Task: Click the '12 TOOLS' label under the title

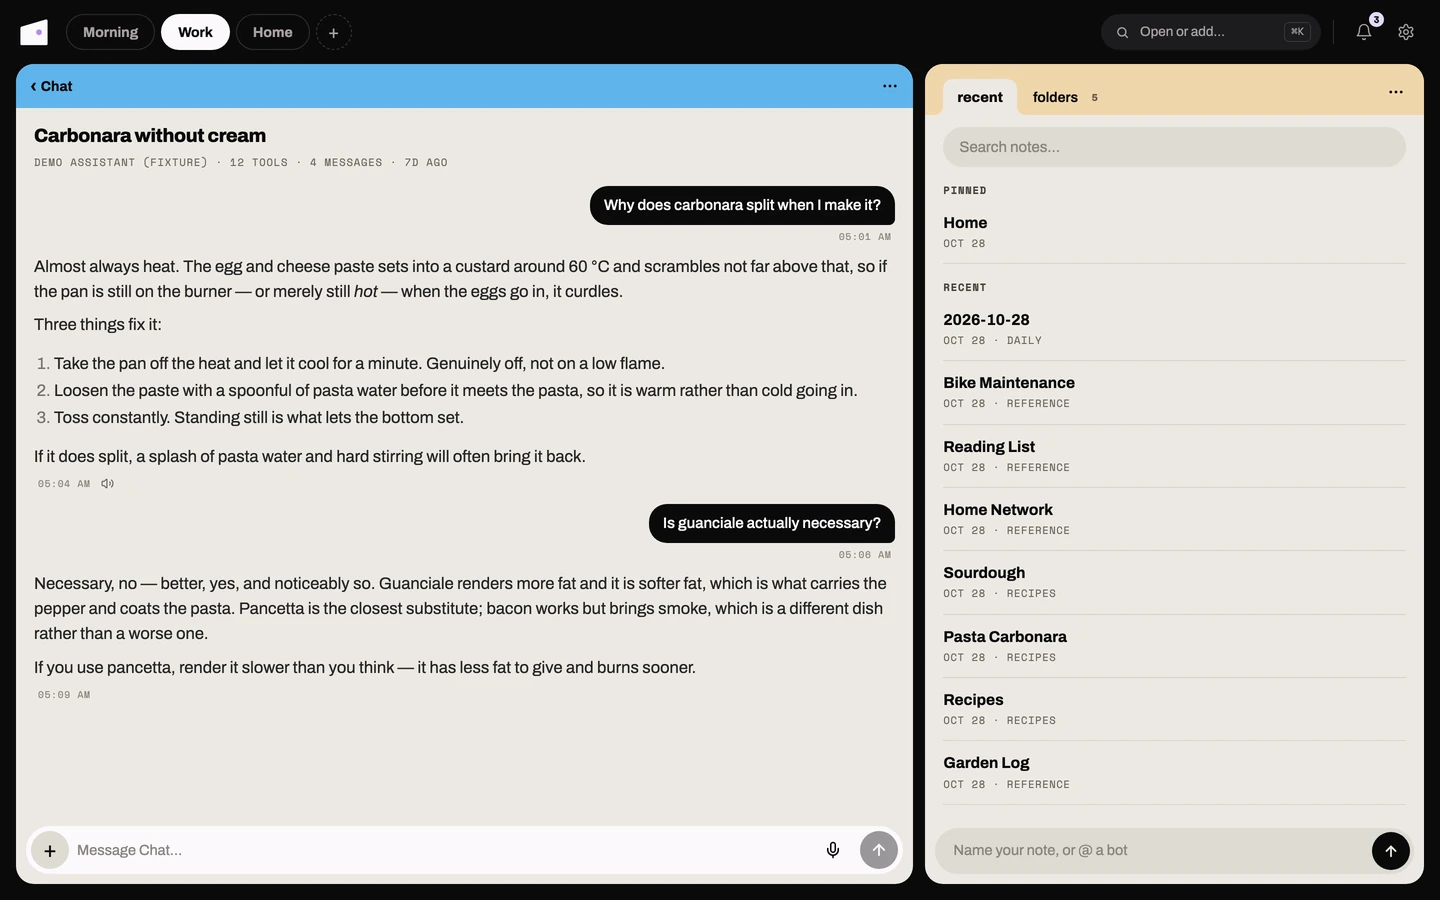Action: 259,163
